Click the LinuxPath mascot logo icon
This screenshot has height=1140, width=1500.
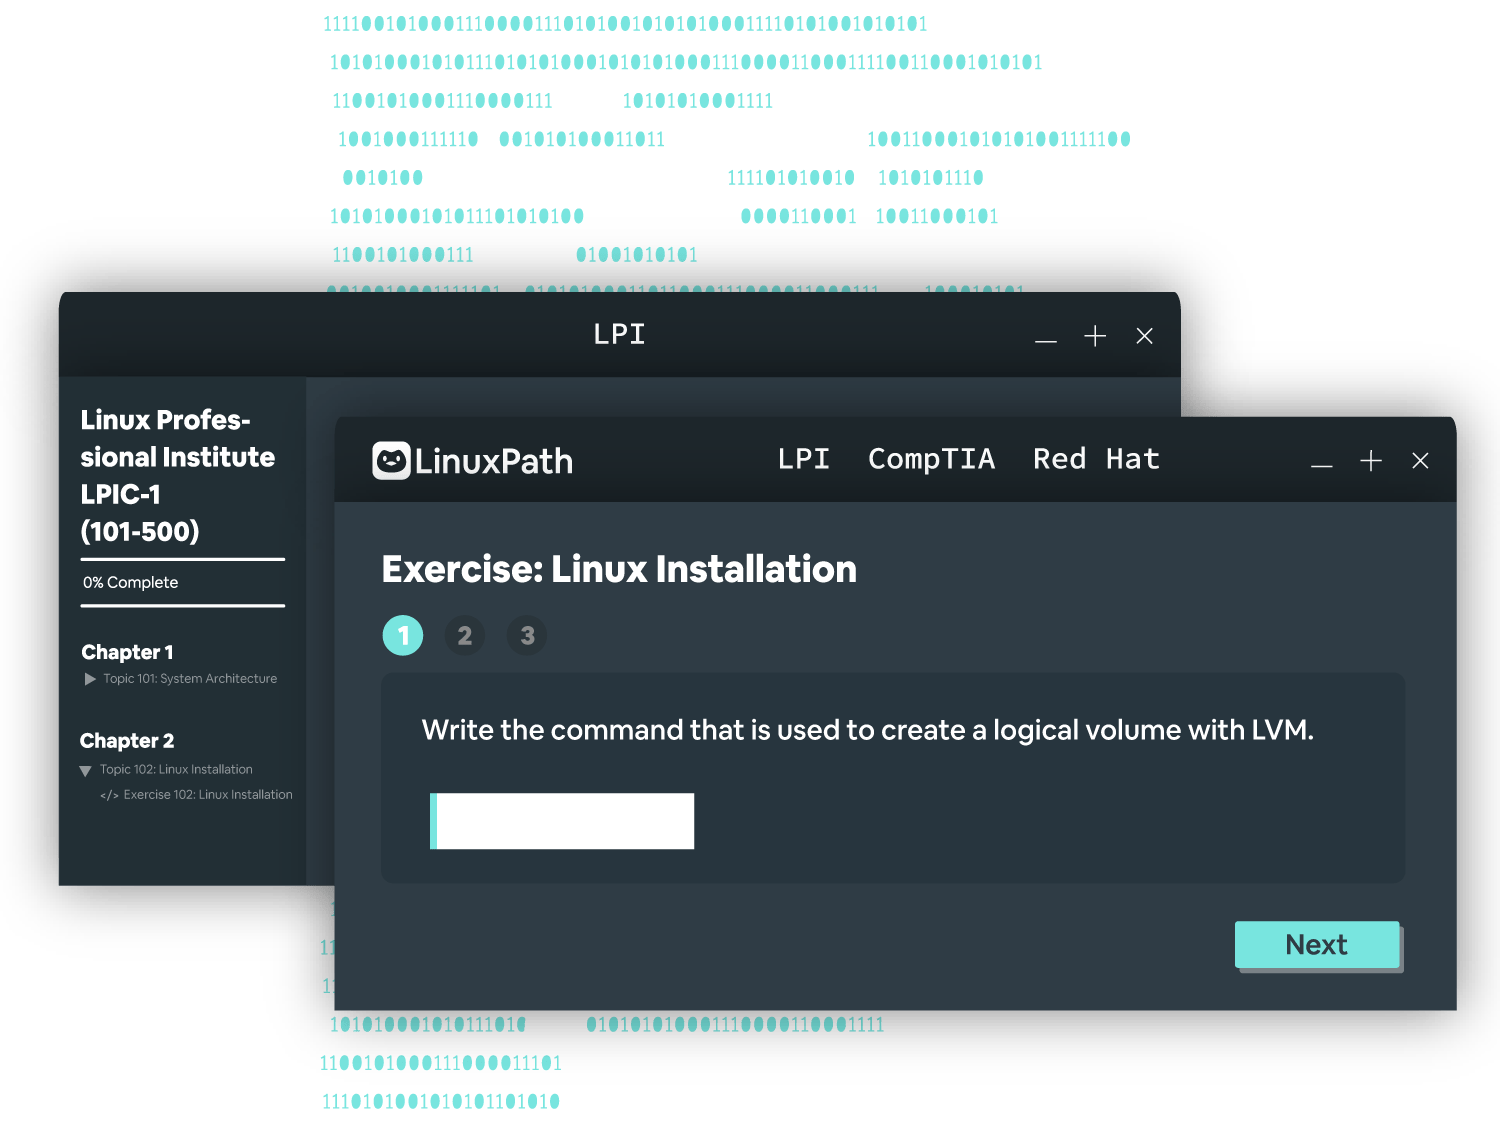pos(391,461)
